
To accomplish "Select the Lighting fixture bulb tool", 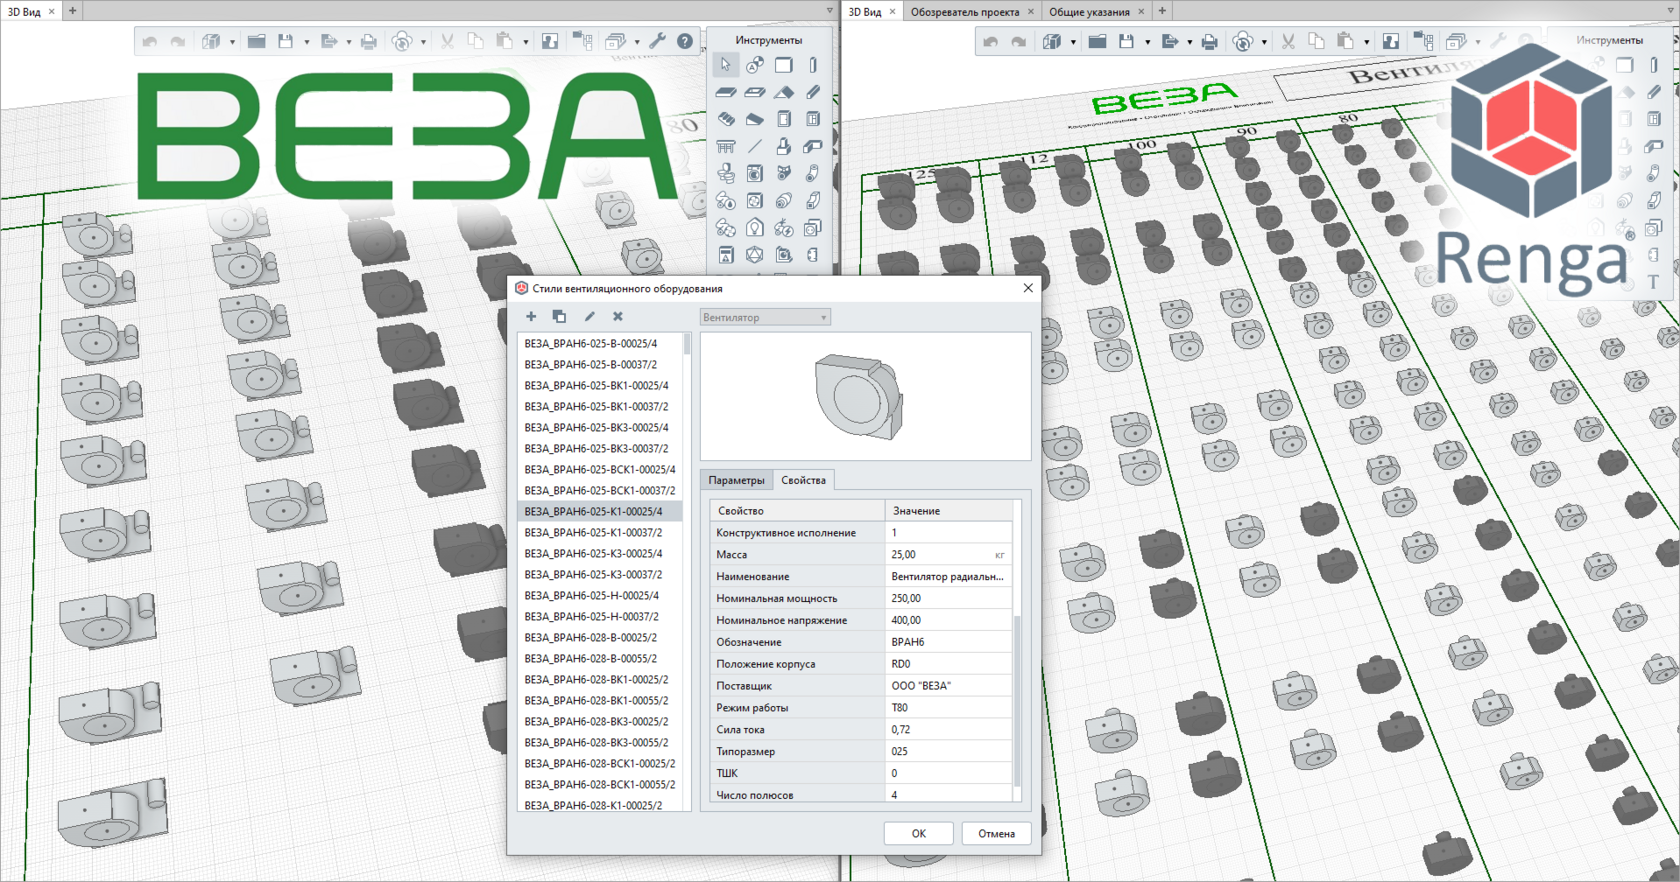I will 755,228.
